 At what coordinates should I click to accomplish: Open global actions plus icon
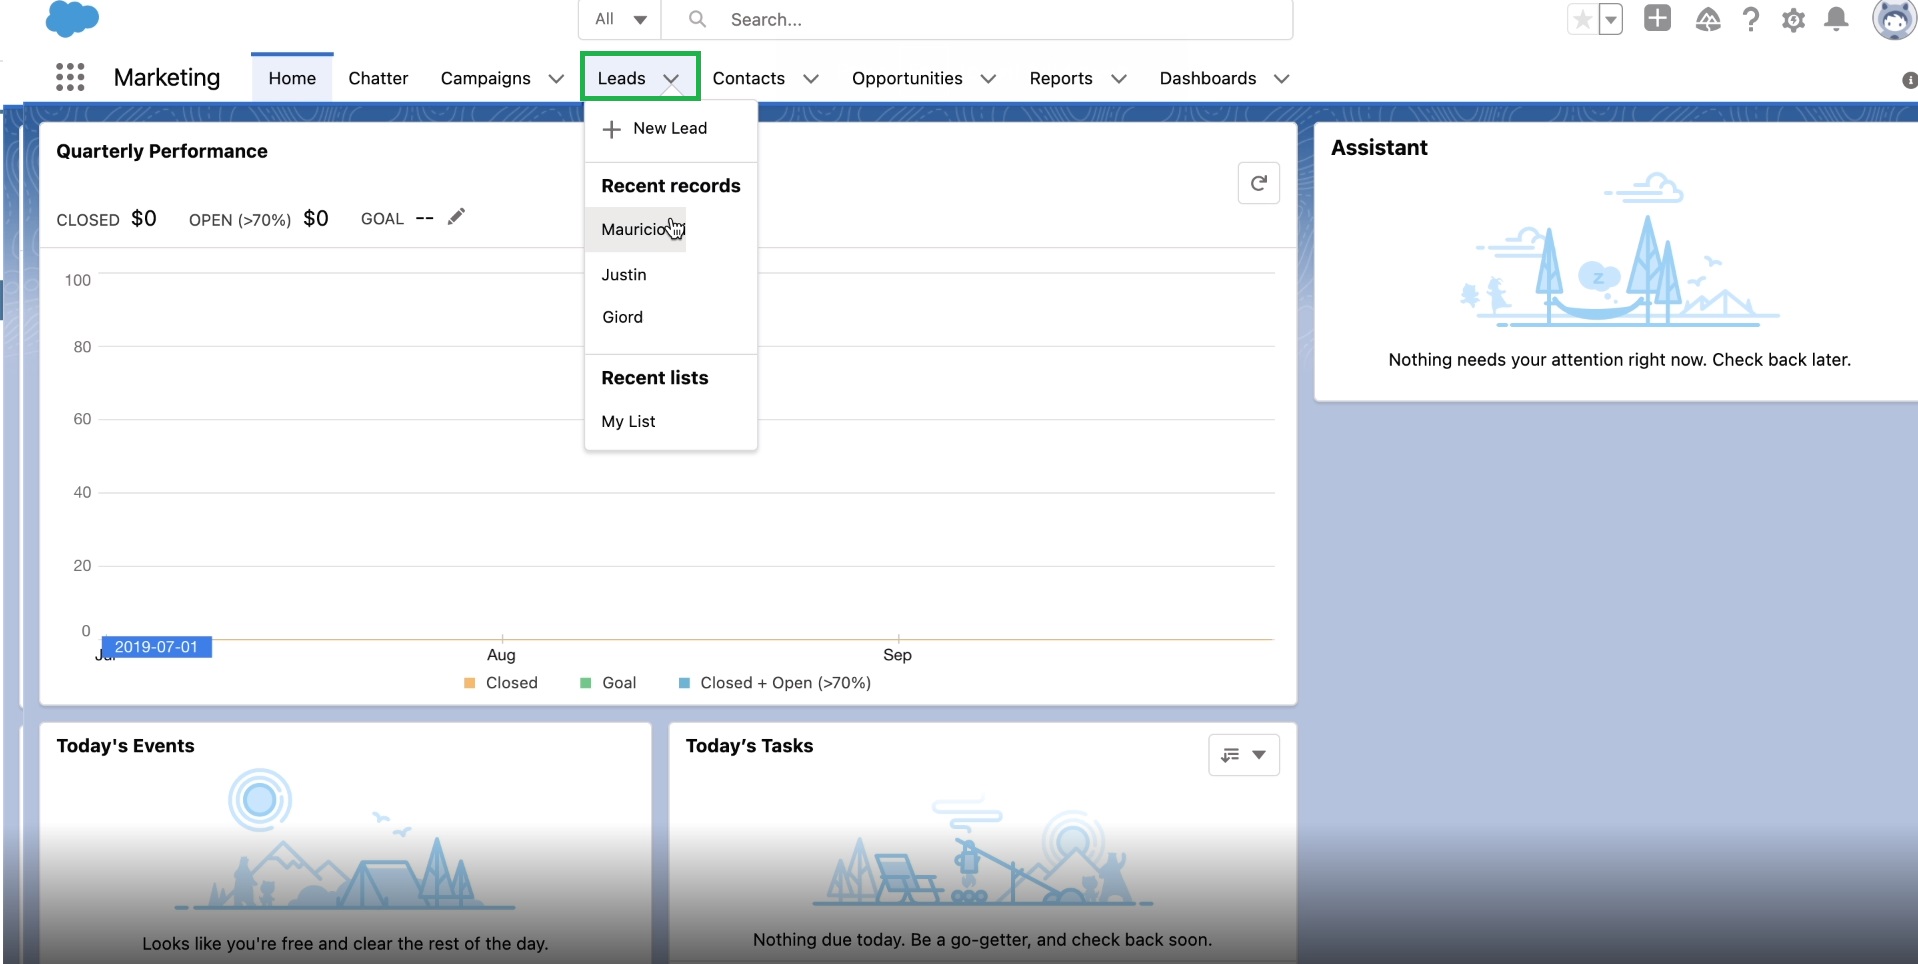pos(1657,18)
